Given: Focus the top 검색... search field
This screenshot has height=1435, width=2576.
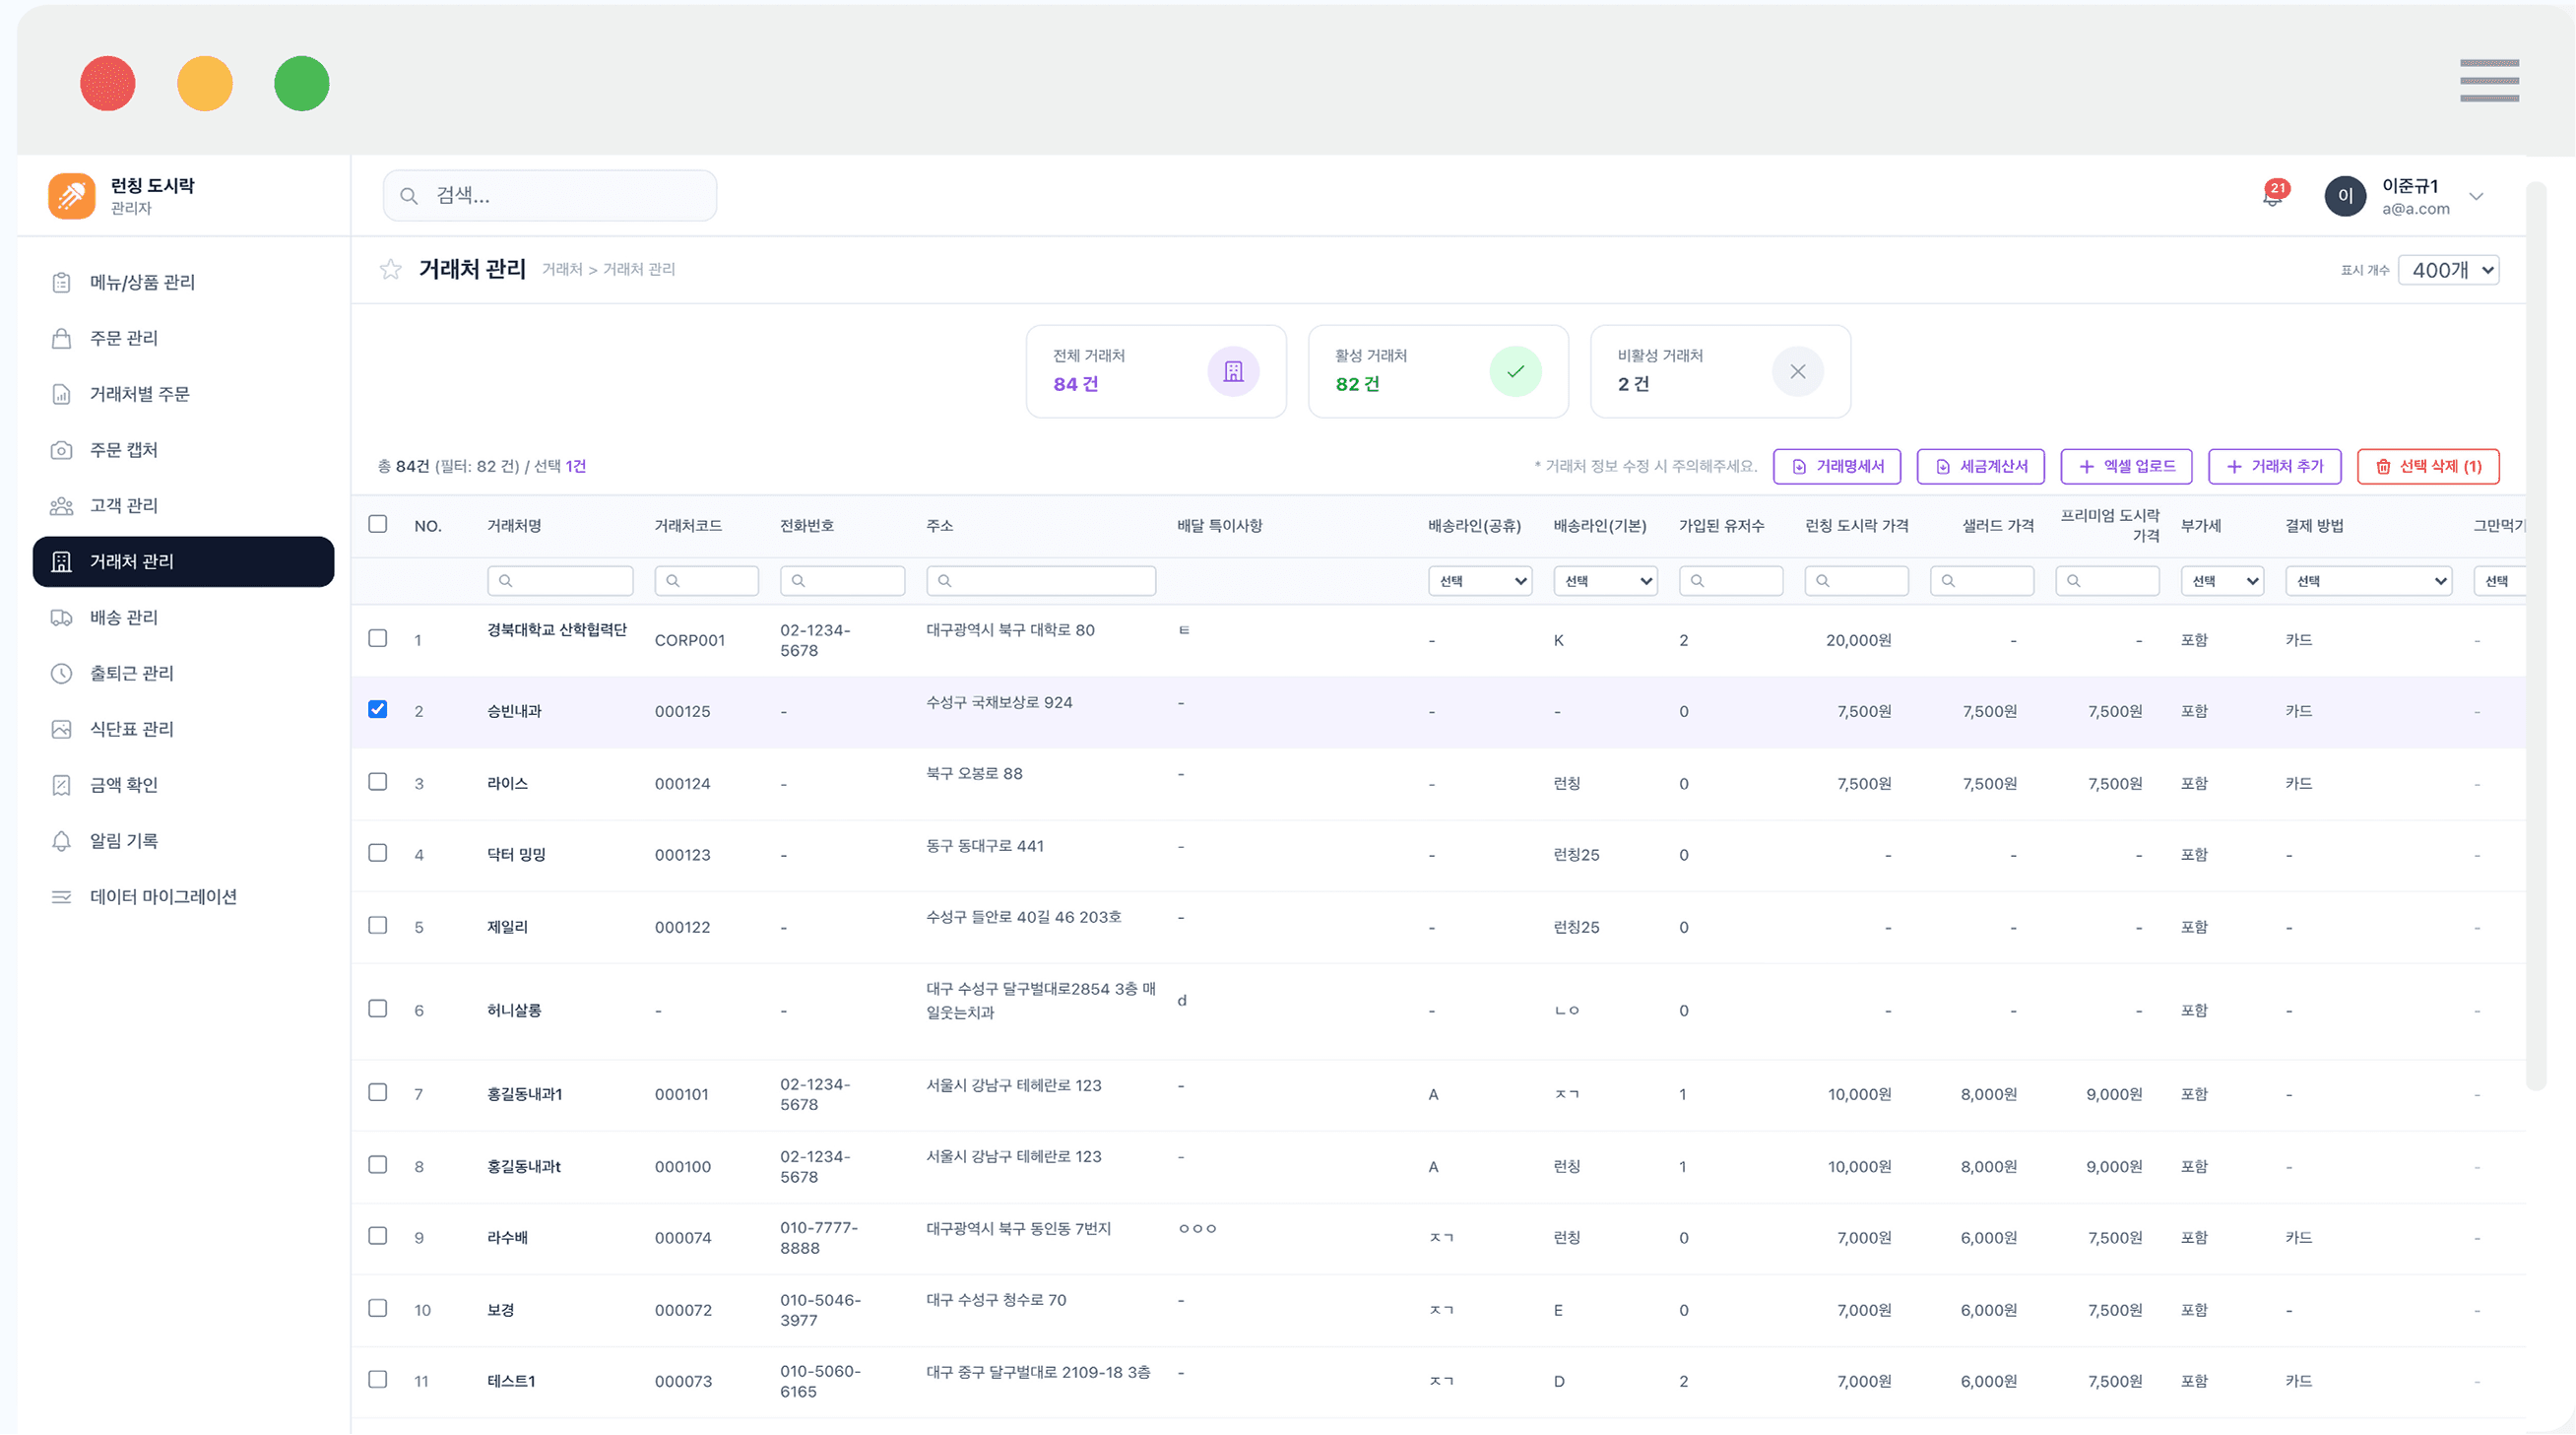Looking at the screenshot, I should (x=550, y=196).
